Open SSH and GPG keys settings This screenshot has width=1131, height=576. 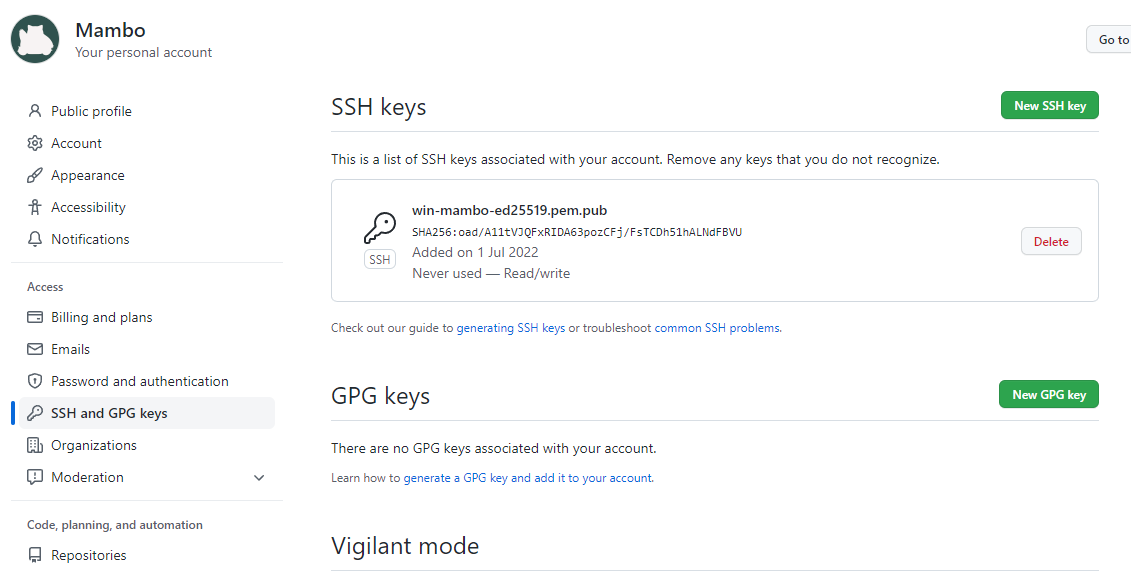pos(109,413)
